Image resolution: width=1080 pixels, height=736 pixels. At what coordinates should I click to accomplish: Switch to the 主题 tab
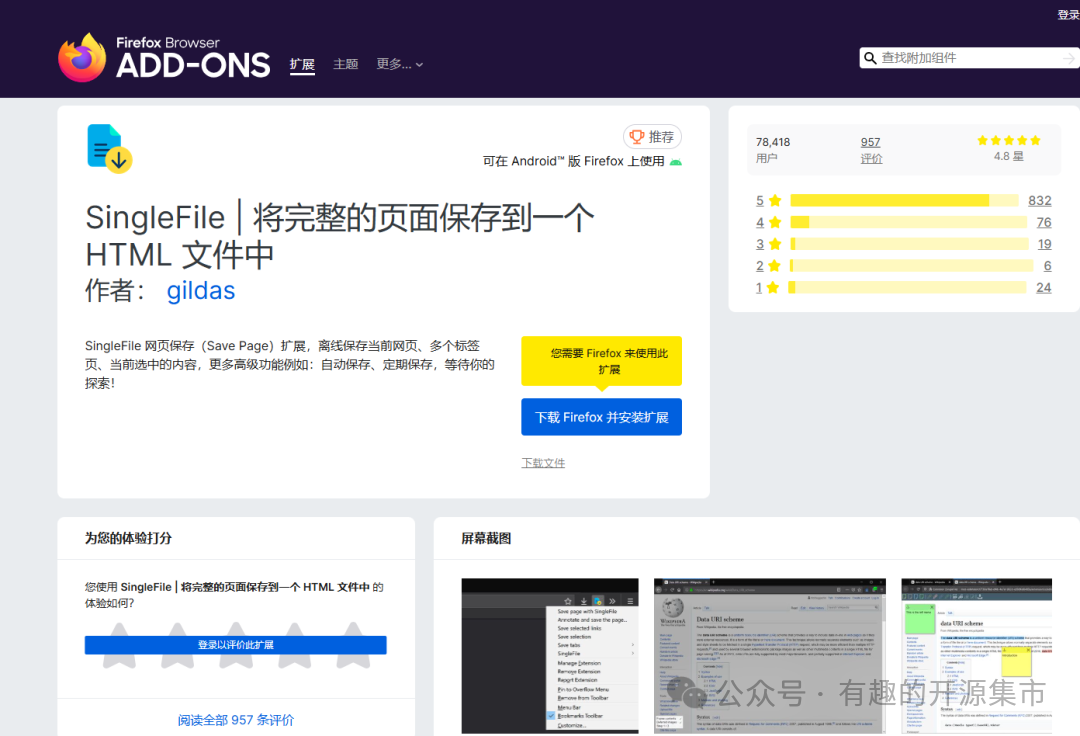[x=346, y=64]
